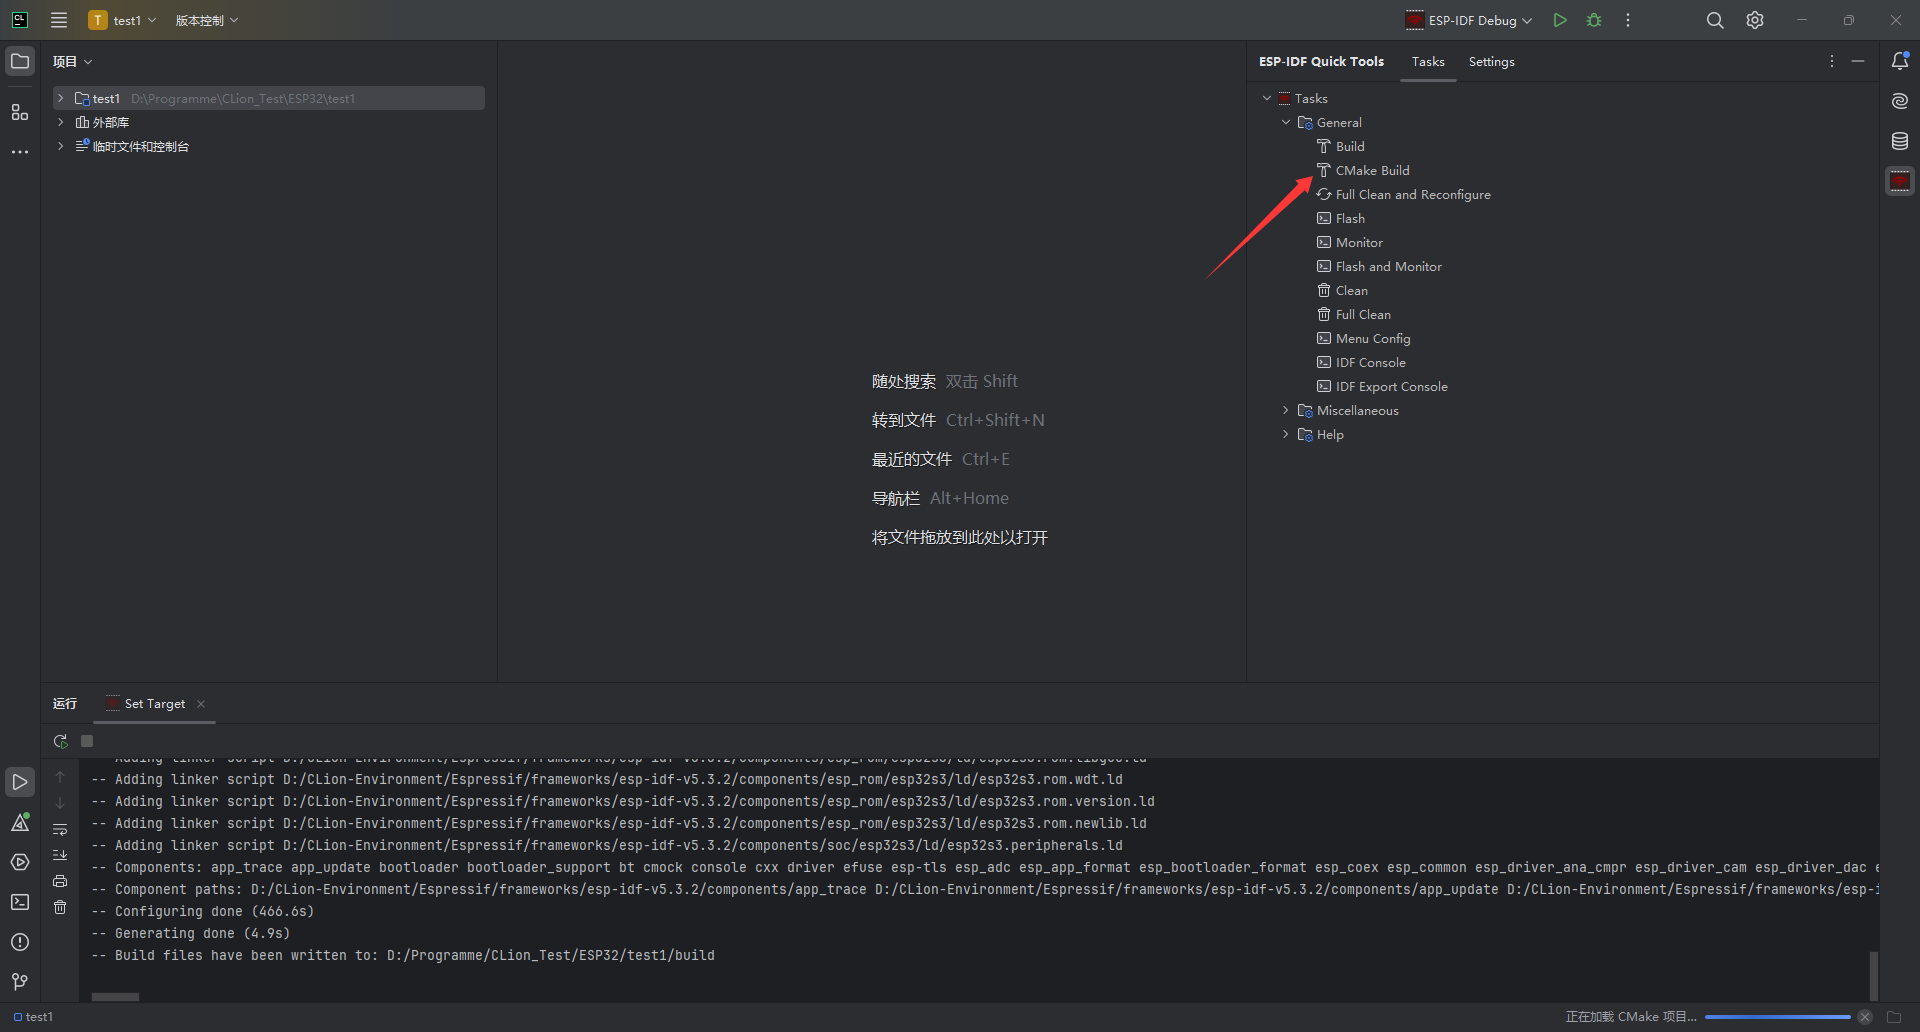
Task: Rerun the Set Target task
Action: click(x=60, y=741)
